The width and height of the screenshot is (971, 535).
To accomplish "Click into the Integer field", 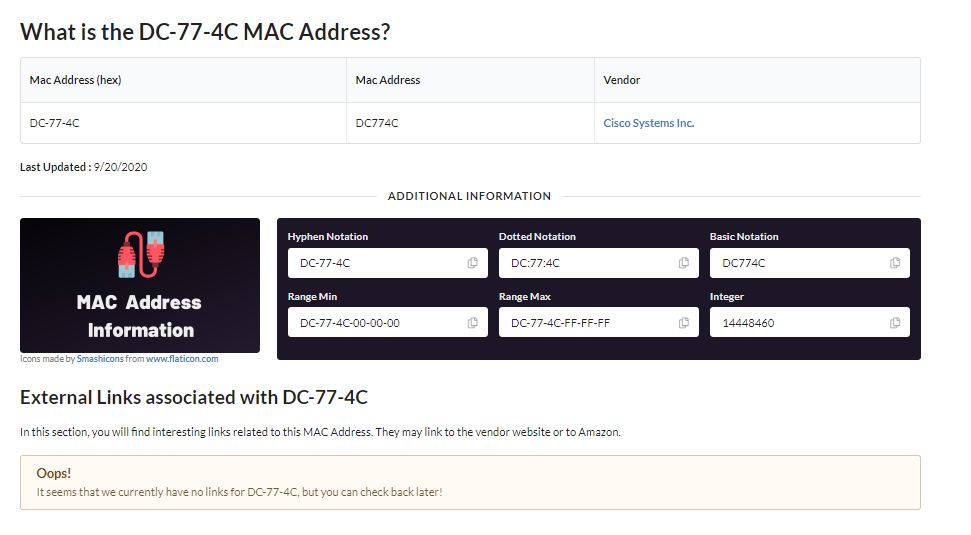I will pyautogui.click(x=797, y=323).
